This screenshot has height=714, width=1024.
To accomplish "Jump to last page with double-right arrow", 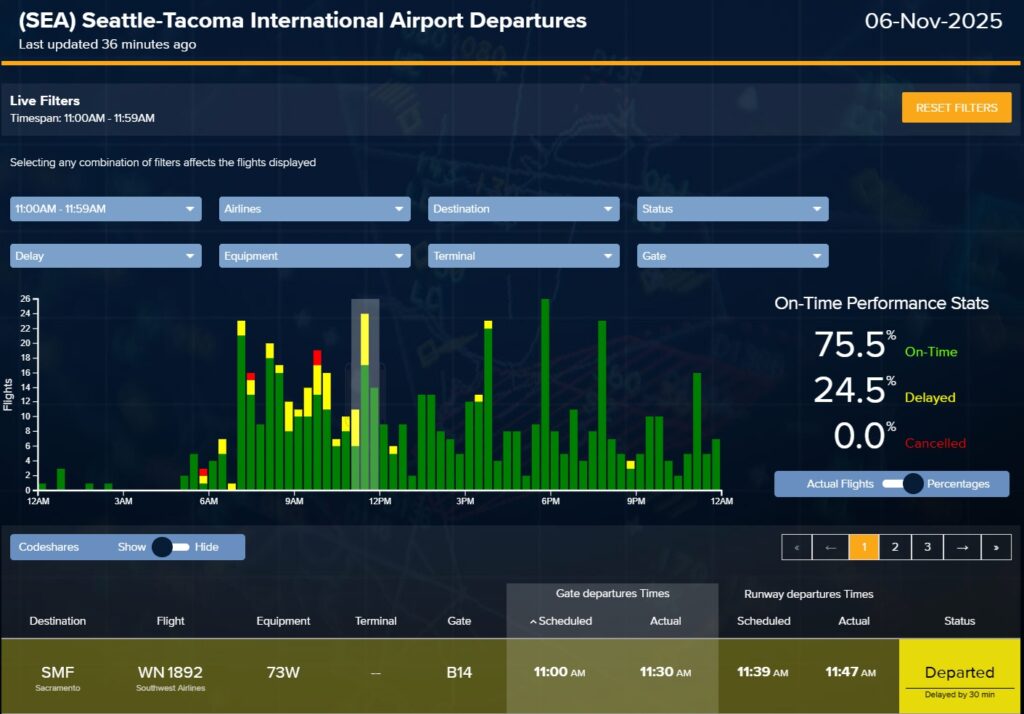I will pyautogui.click(x=996, y=547).
